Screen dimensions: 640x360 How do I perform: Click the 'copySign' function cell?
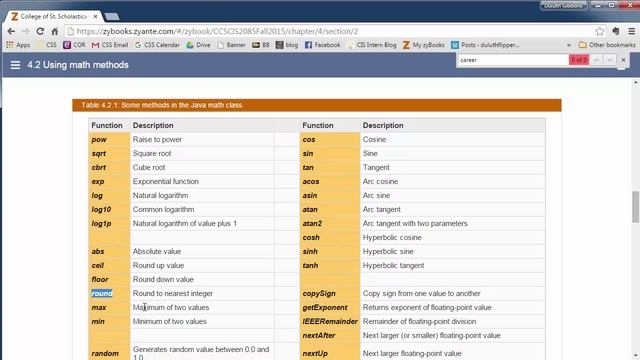pos(330,293)
